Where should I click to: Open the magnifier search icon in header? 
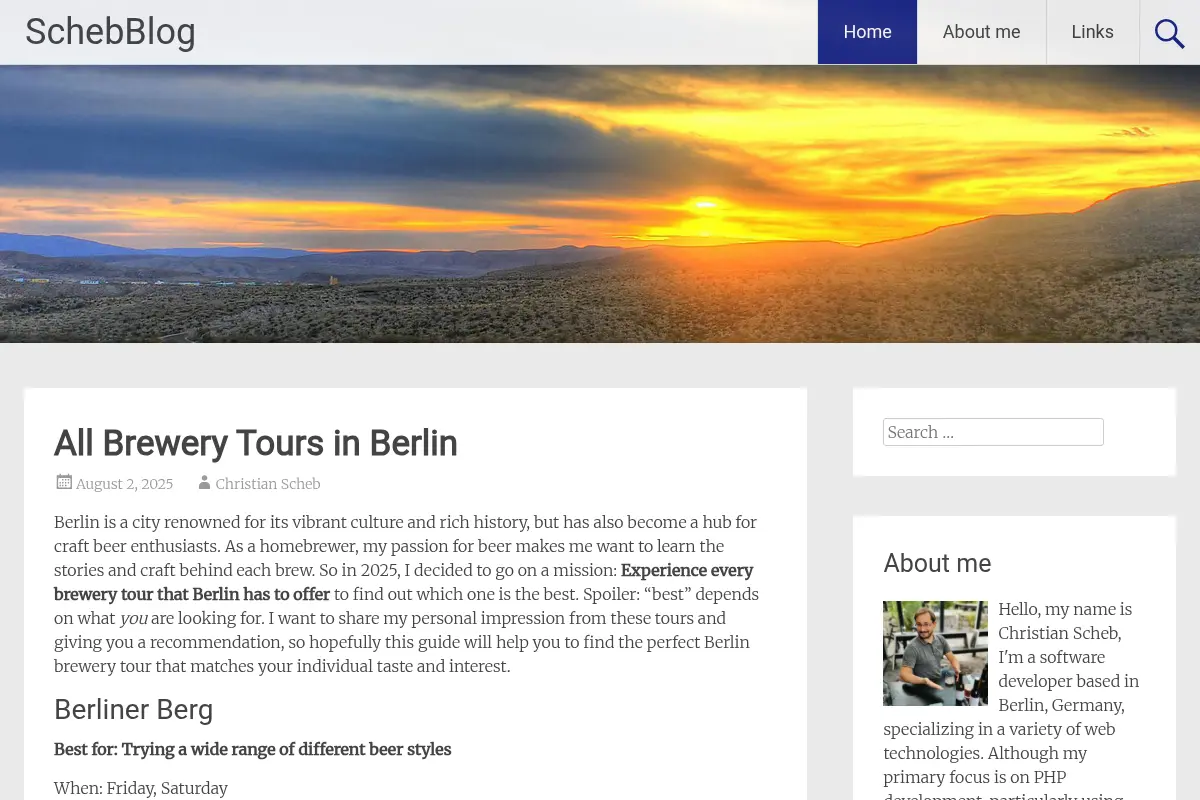coord(1169,32)
